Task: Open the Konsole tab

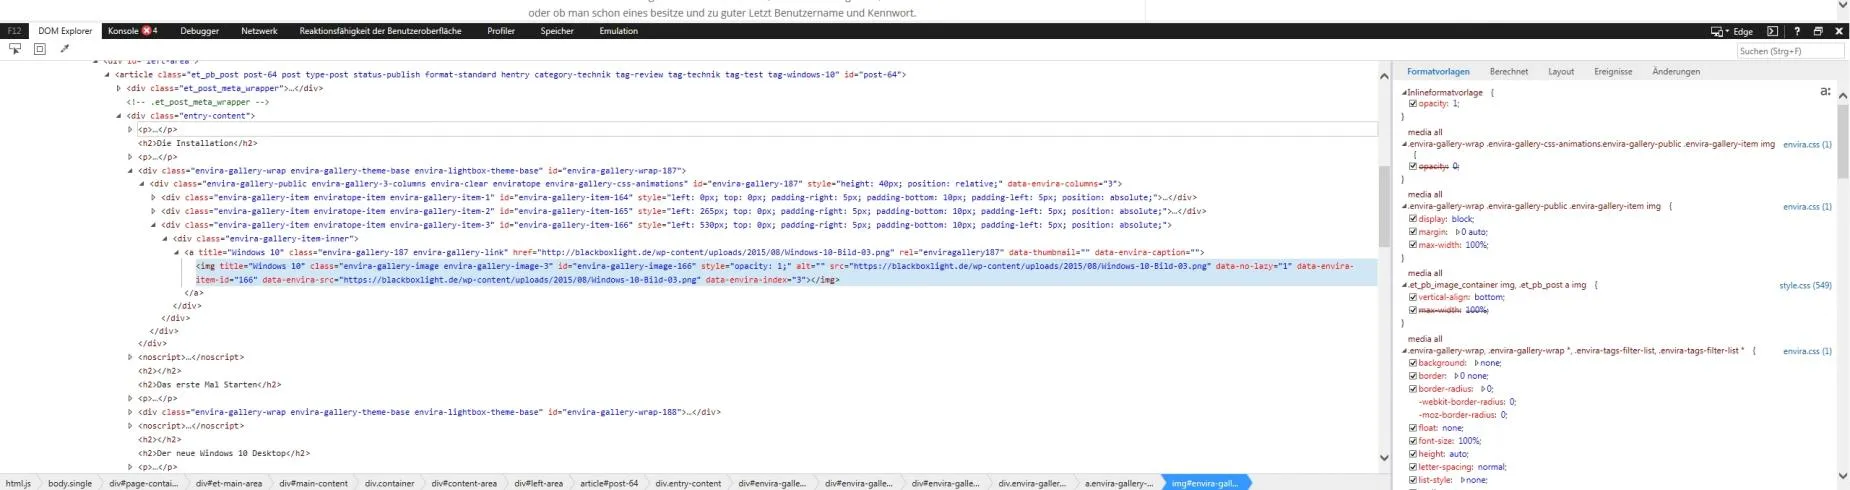Action: (x=123, y=31)
